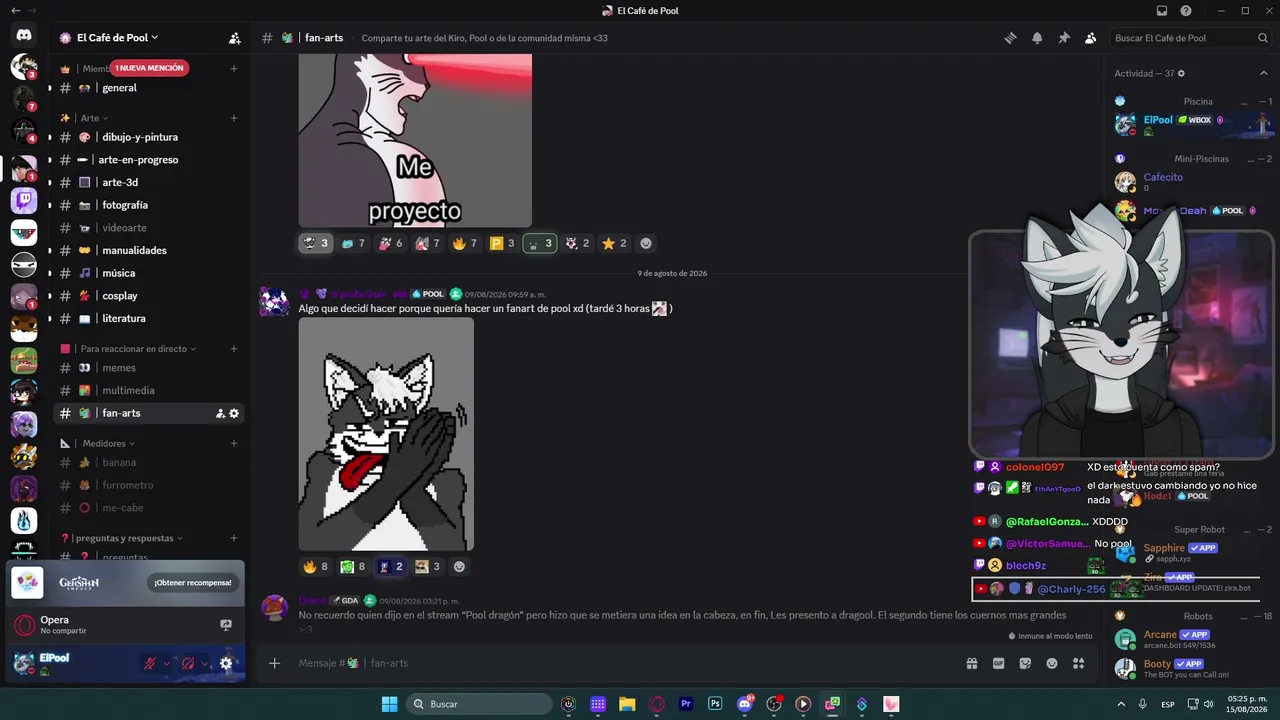
Task: Open the arte-en-progreso channel
Action: 149,160
